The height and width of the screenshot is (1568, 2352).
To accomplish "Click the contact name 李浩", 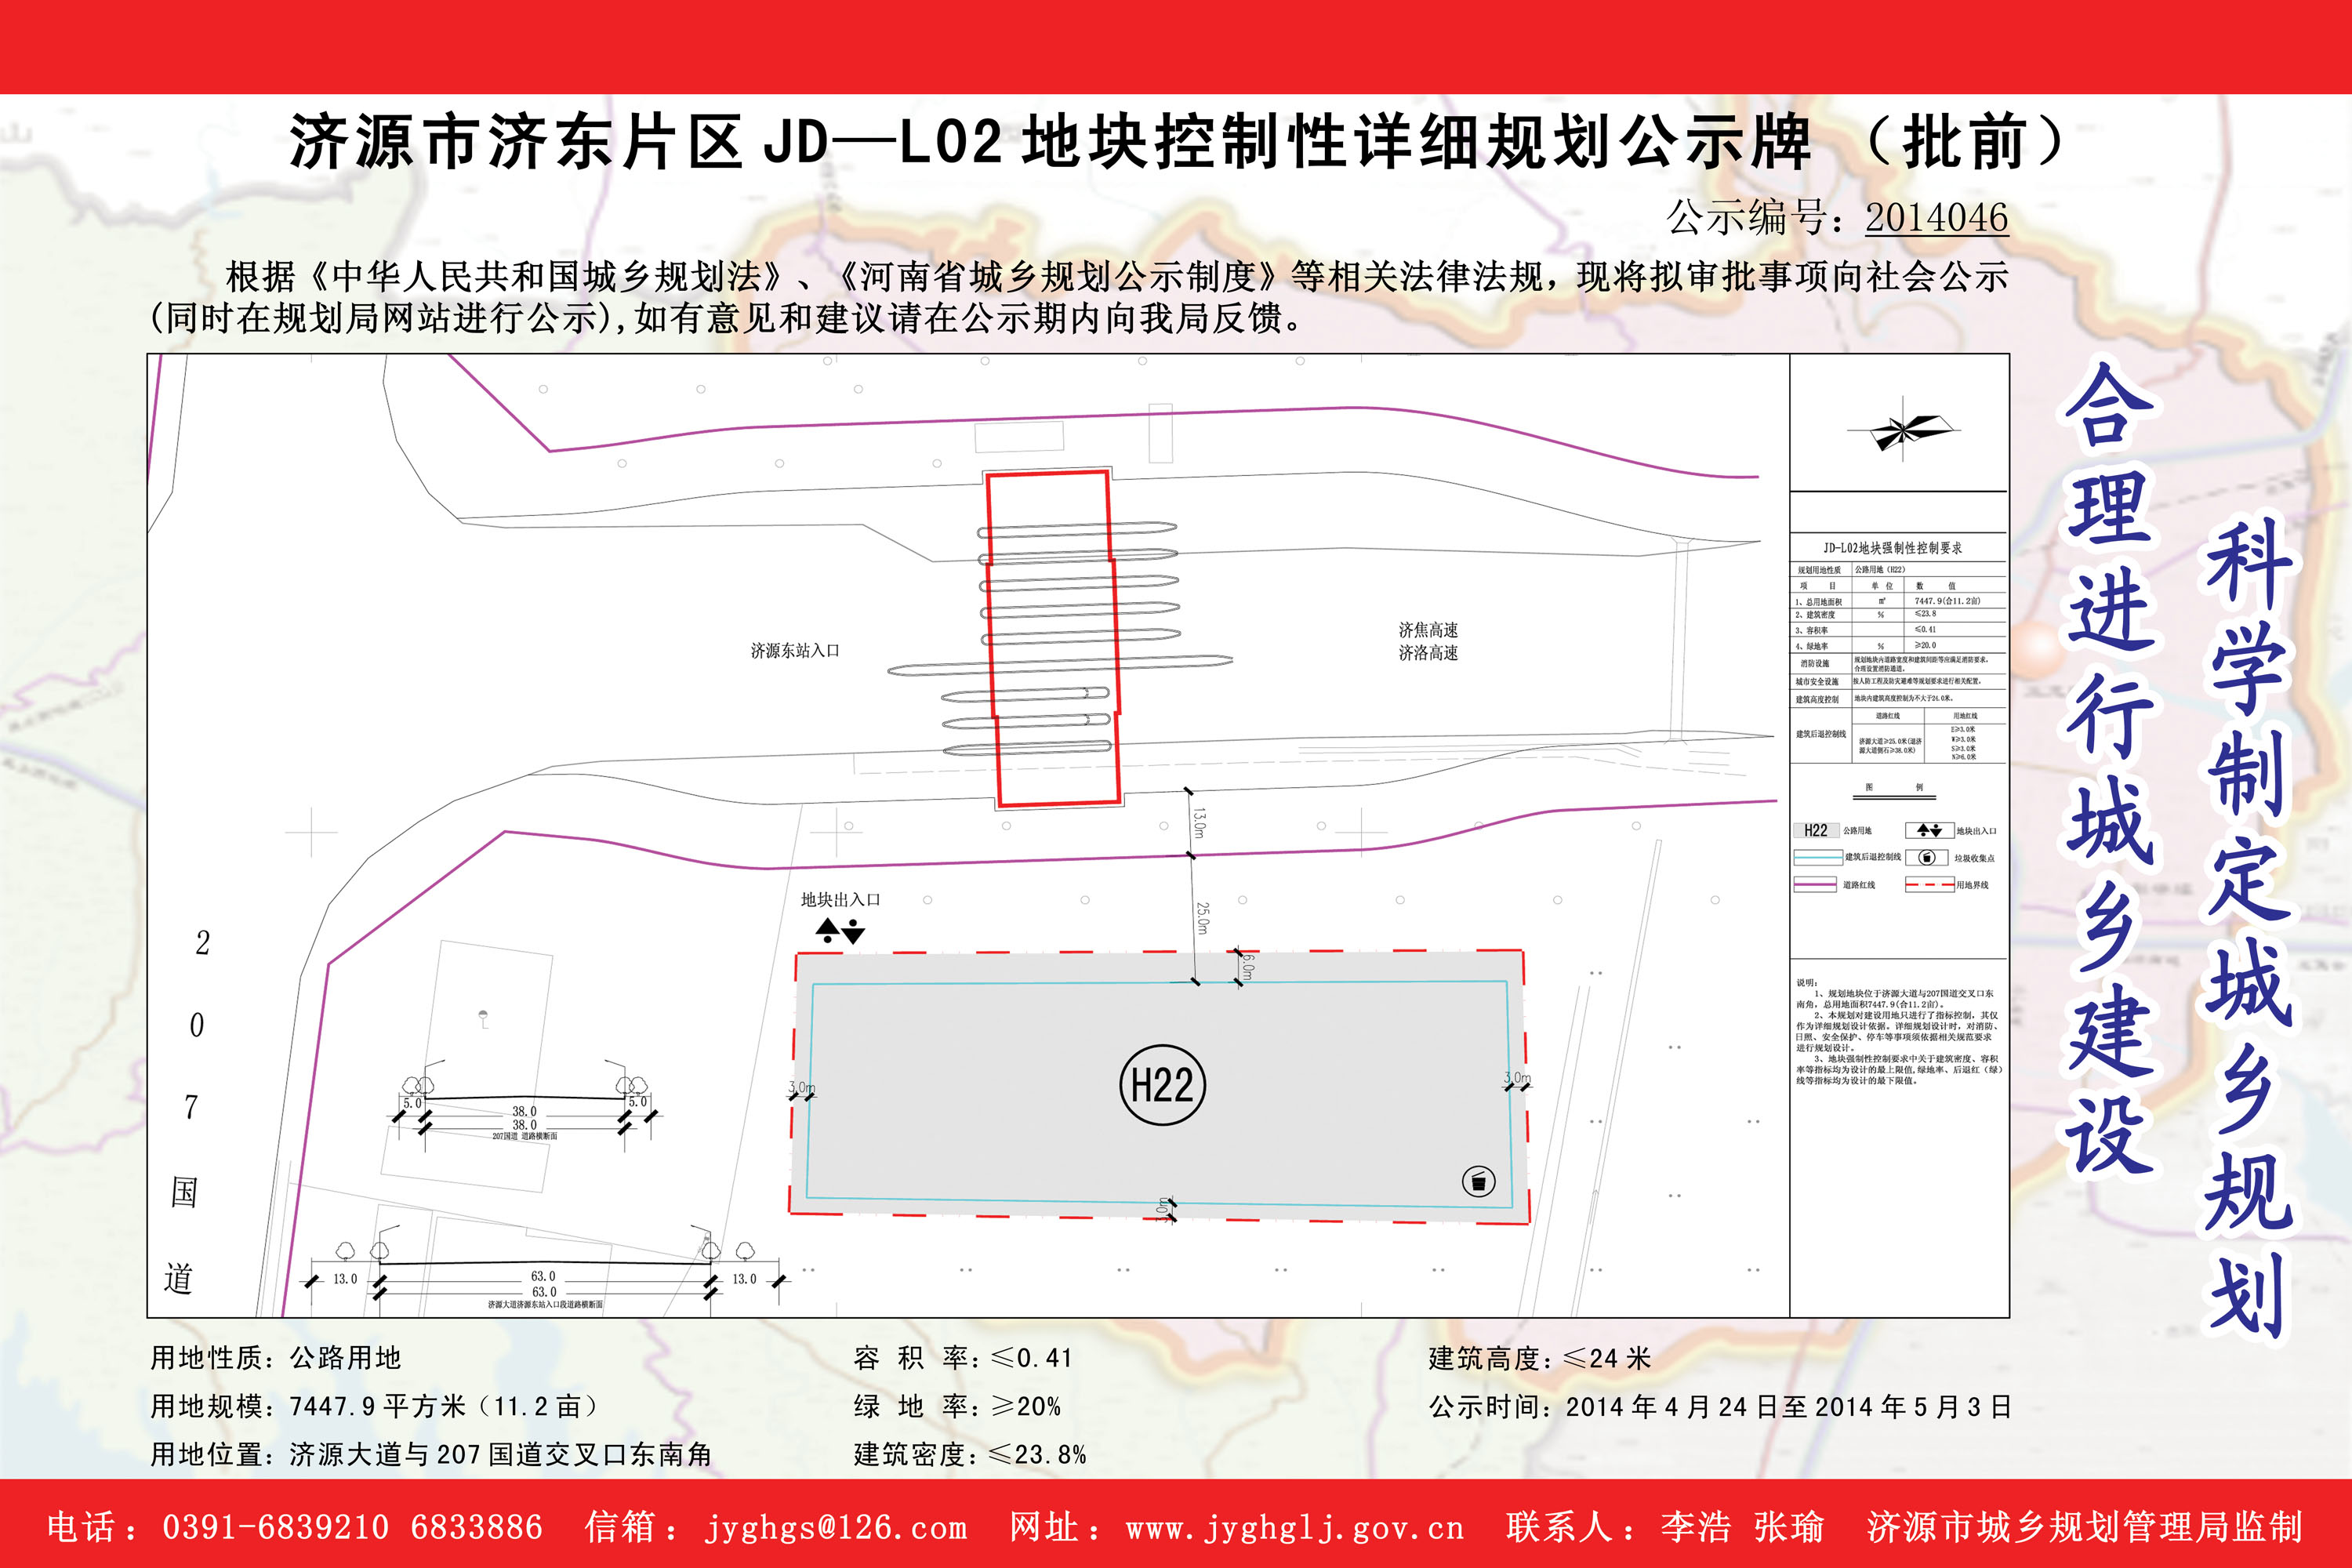I will [x=1695, y=1527].
